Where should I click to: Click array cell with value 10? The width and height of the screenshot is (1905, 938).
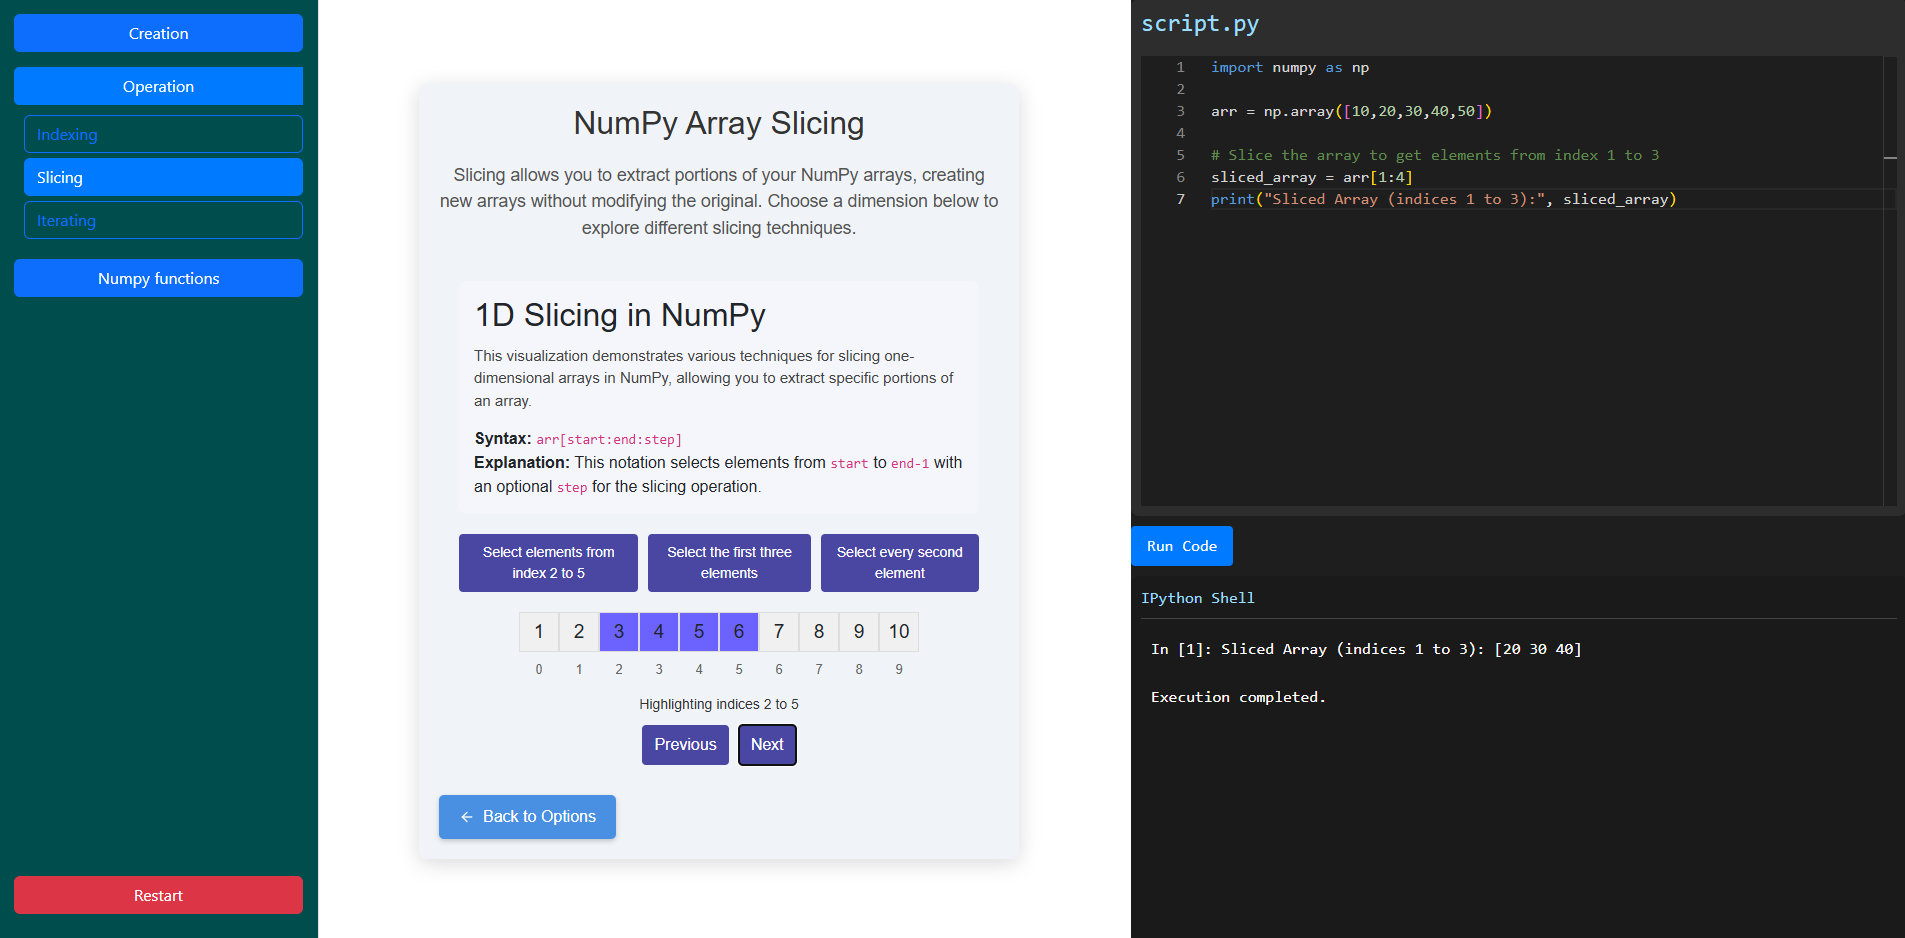(x=899, y=632)
